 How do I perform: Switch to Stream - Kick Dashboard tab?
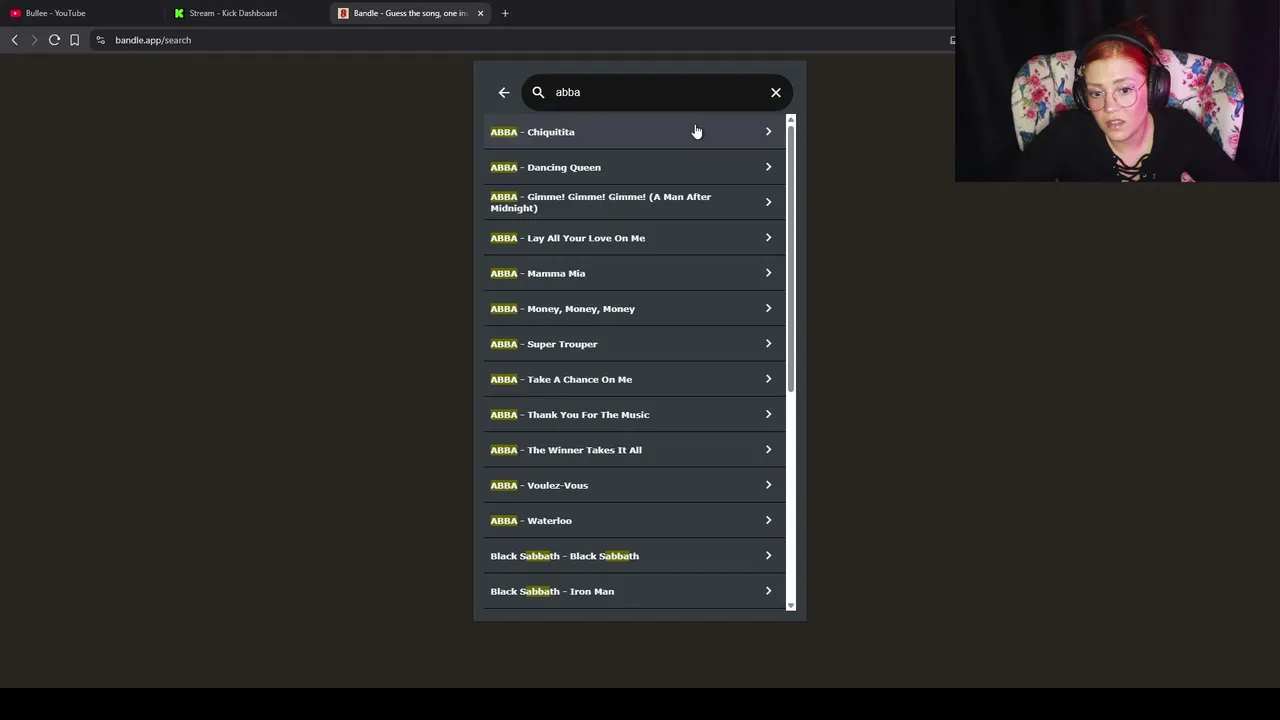click(245, 13)
